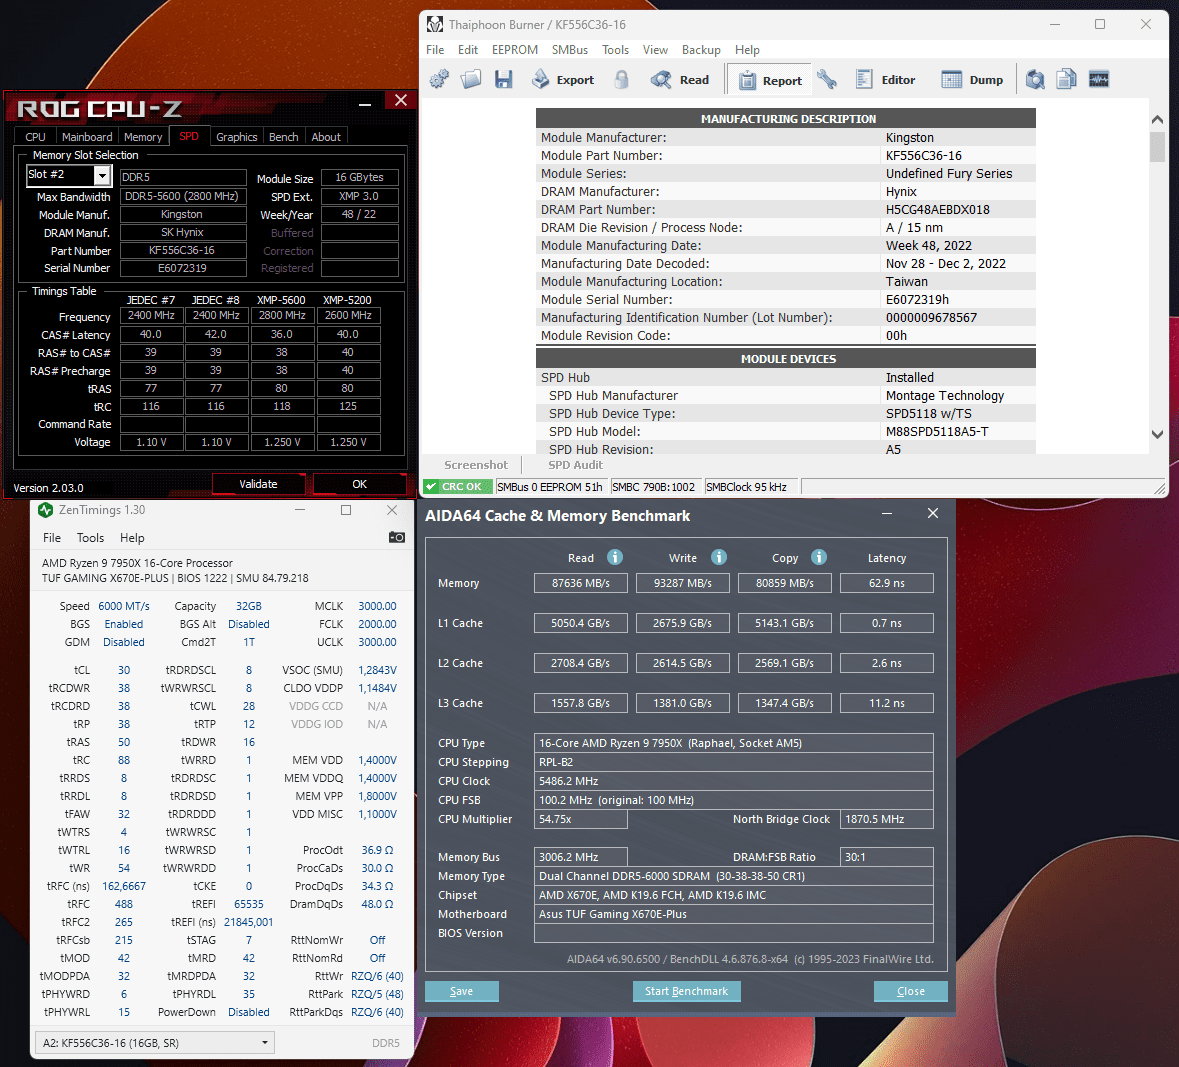1179x1067 pixels.
Task: Switch to Bench tab in CPU-Z
Action: [283, 137]
